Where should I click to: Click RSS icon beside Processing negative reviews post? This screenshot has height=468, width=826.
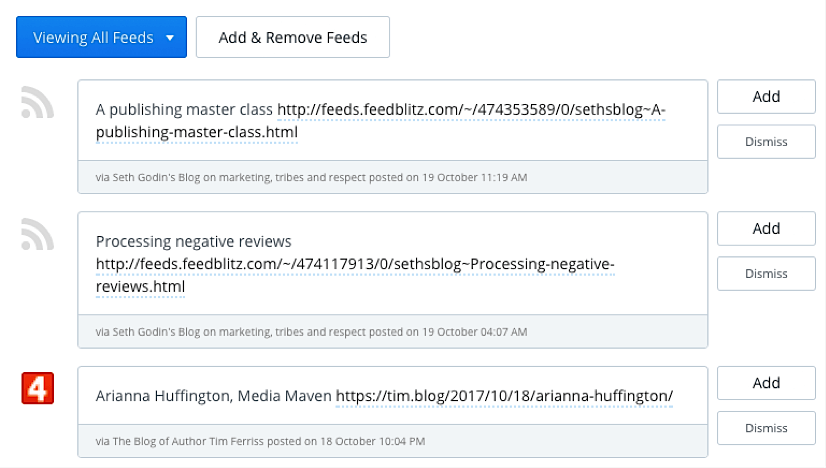[37, 234]
